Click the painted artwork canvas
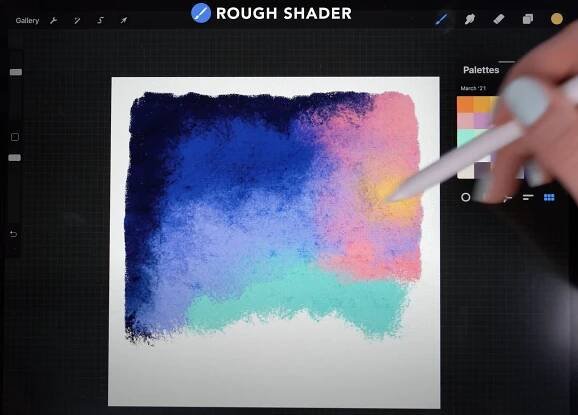The image size is (578, 415). (274, 242)
